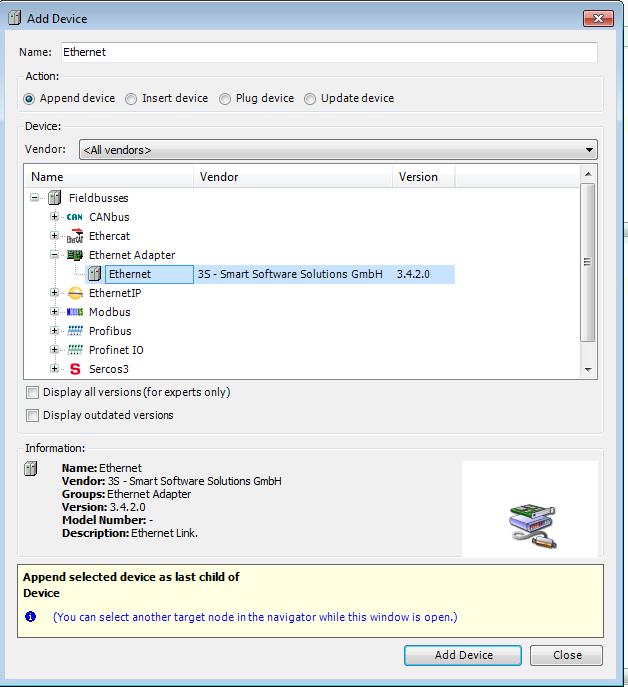Close the Add Device dialog window
The image size is (628, 687).
pos(598,18)
